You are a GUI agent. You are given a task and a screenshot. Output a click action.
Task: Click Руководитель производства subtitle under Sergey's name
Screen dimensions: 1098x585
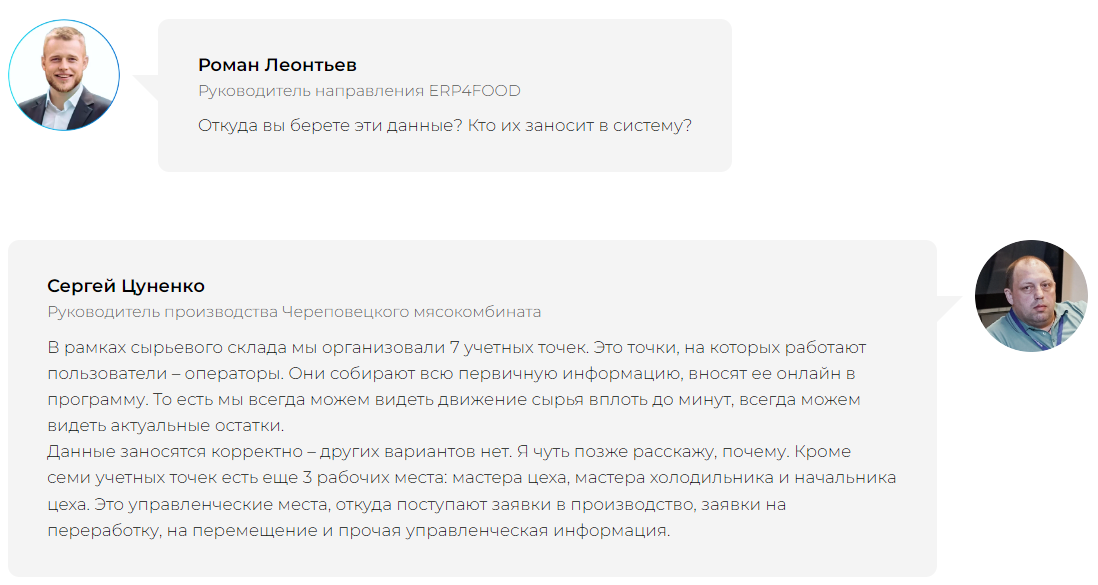coord(162,312)
